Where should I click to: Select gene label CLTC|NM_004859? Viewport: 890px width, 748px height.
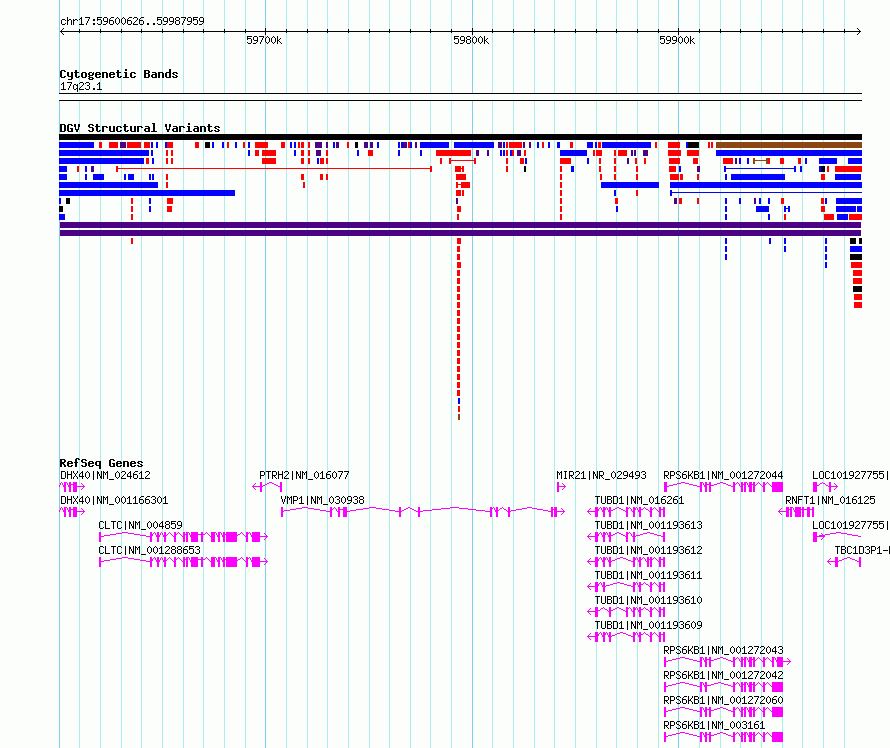tap(140, 525)
